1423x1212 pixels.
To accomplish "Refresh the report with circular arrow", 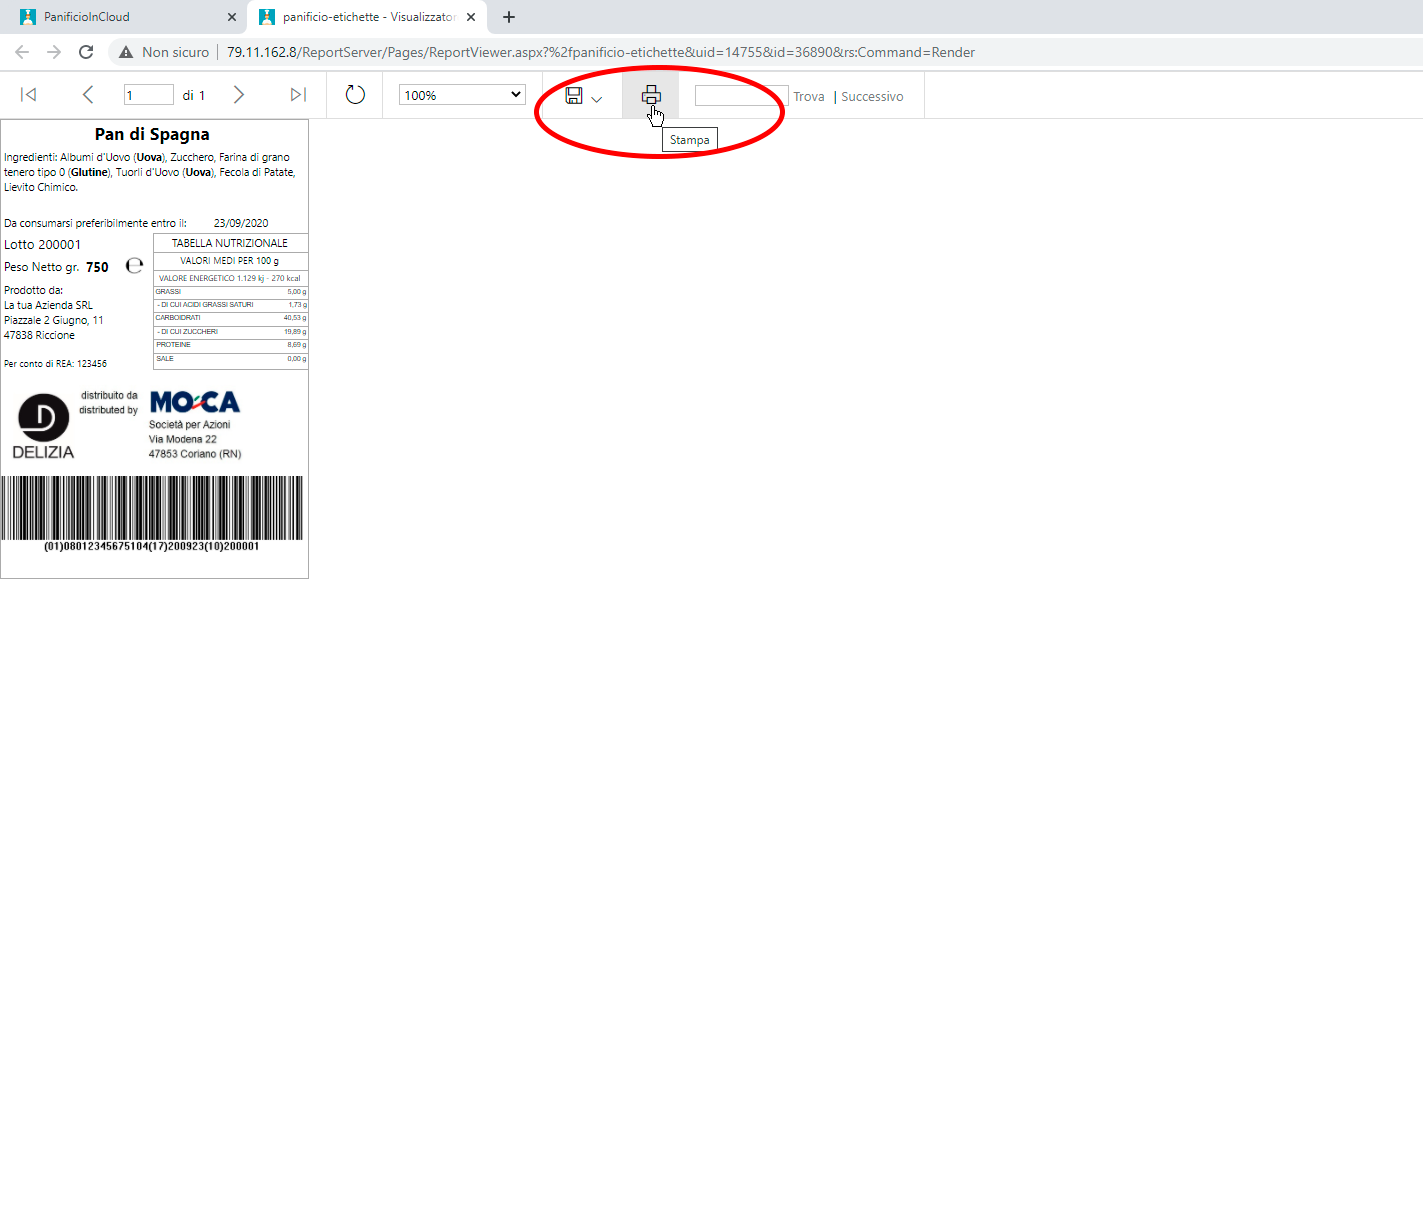I will (355, 94).
